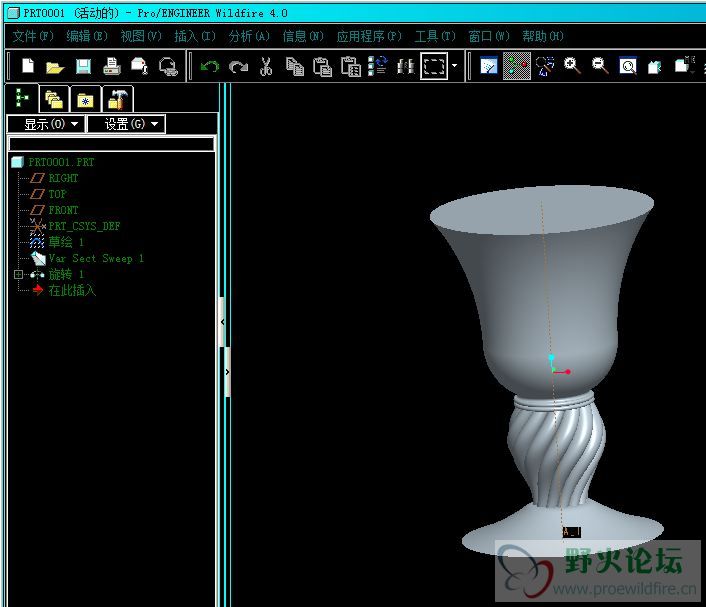This screenshot has width=706, height=607.
Task: Click the Copy icon
Action: (x=295, y=67)
